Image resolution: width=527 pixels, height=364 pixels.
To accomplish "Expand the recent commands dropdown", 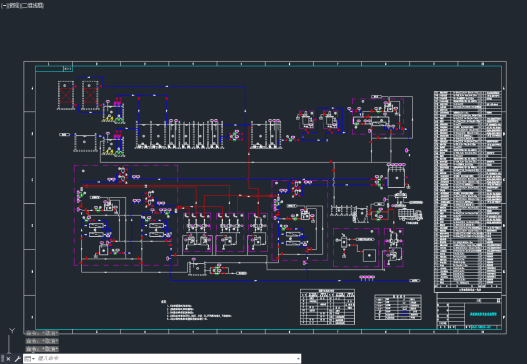I will (30, 359).
